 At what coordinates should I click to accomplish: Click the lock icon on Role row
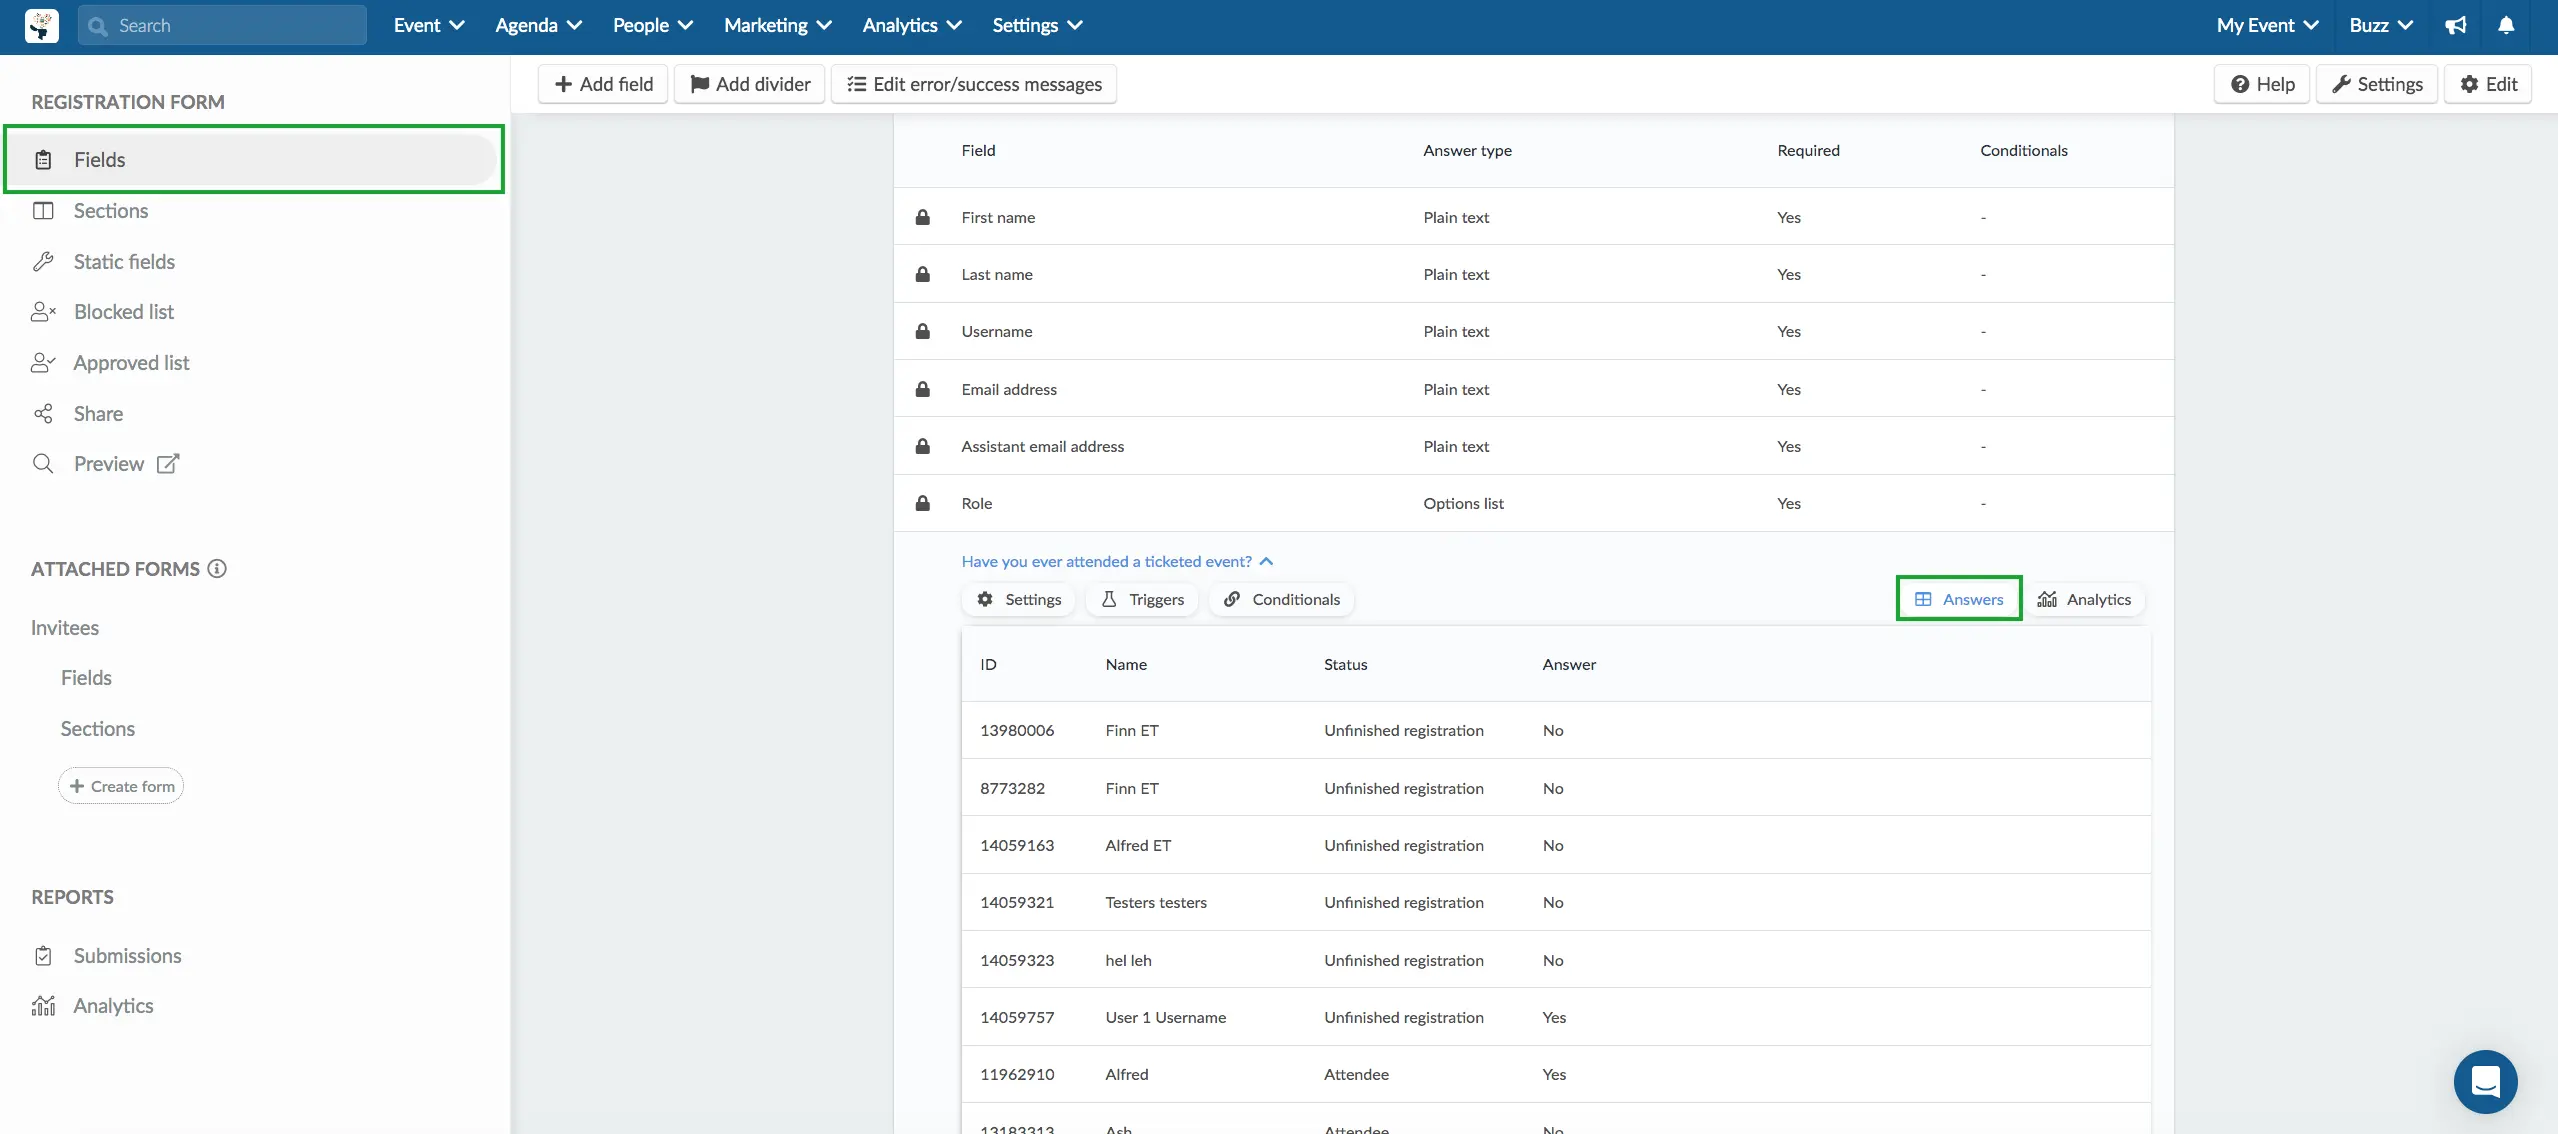[922, 503]
